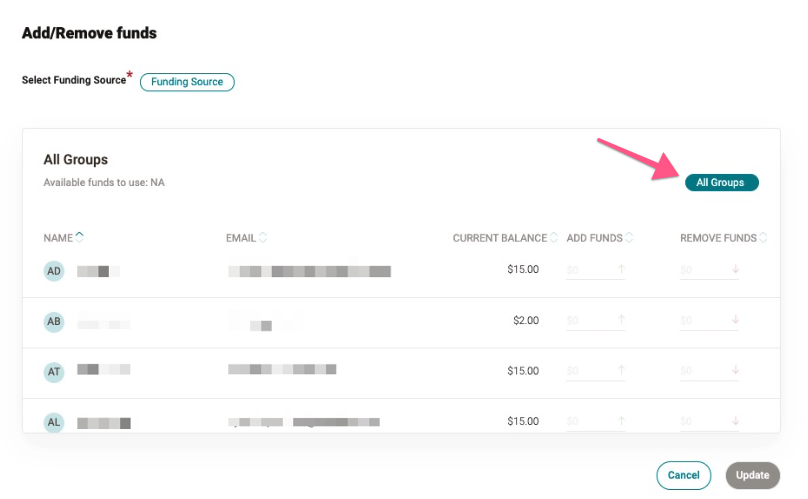Click the AD user avatar
Screen dimensions: 808x499
pos(54,271)
